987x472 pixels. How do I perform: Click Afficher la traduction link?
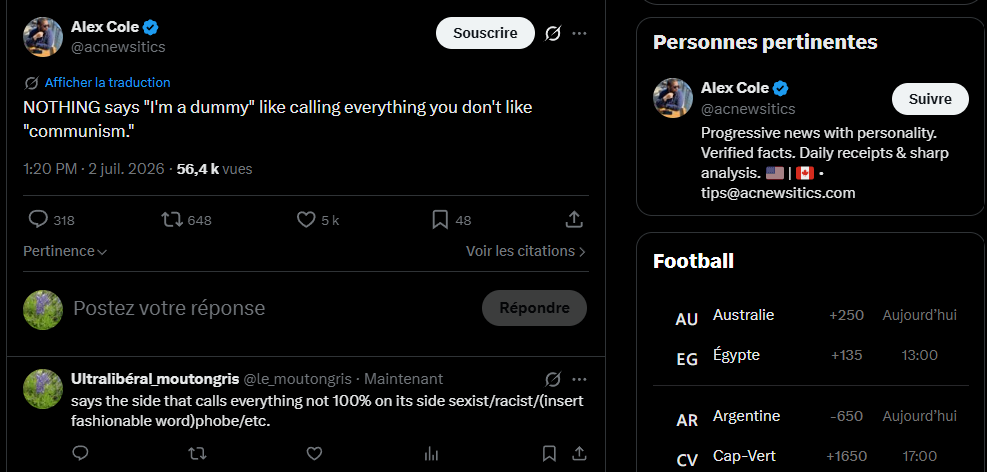coord(107,82)
